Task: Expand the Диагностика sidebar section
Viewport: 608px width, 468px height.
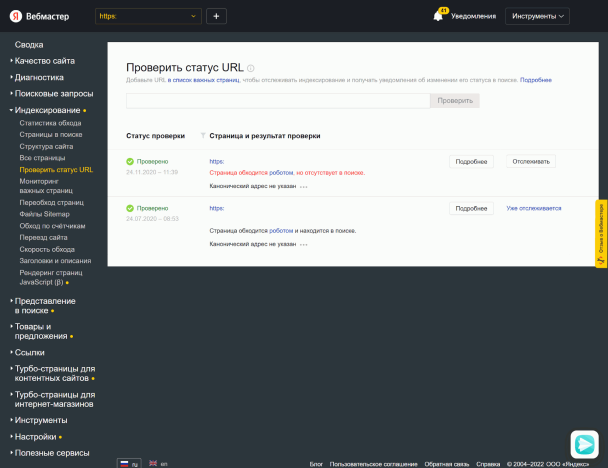Action: click(x=39, y=77)
